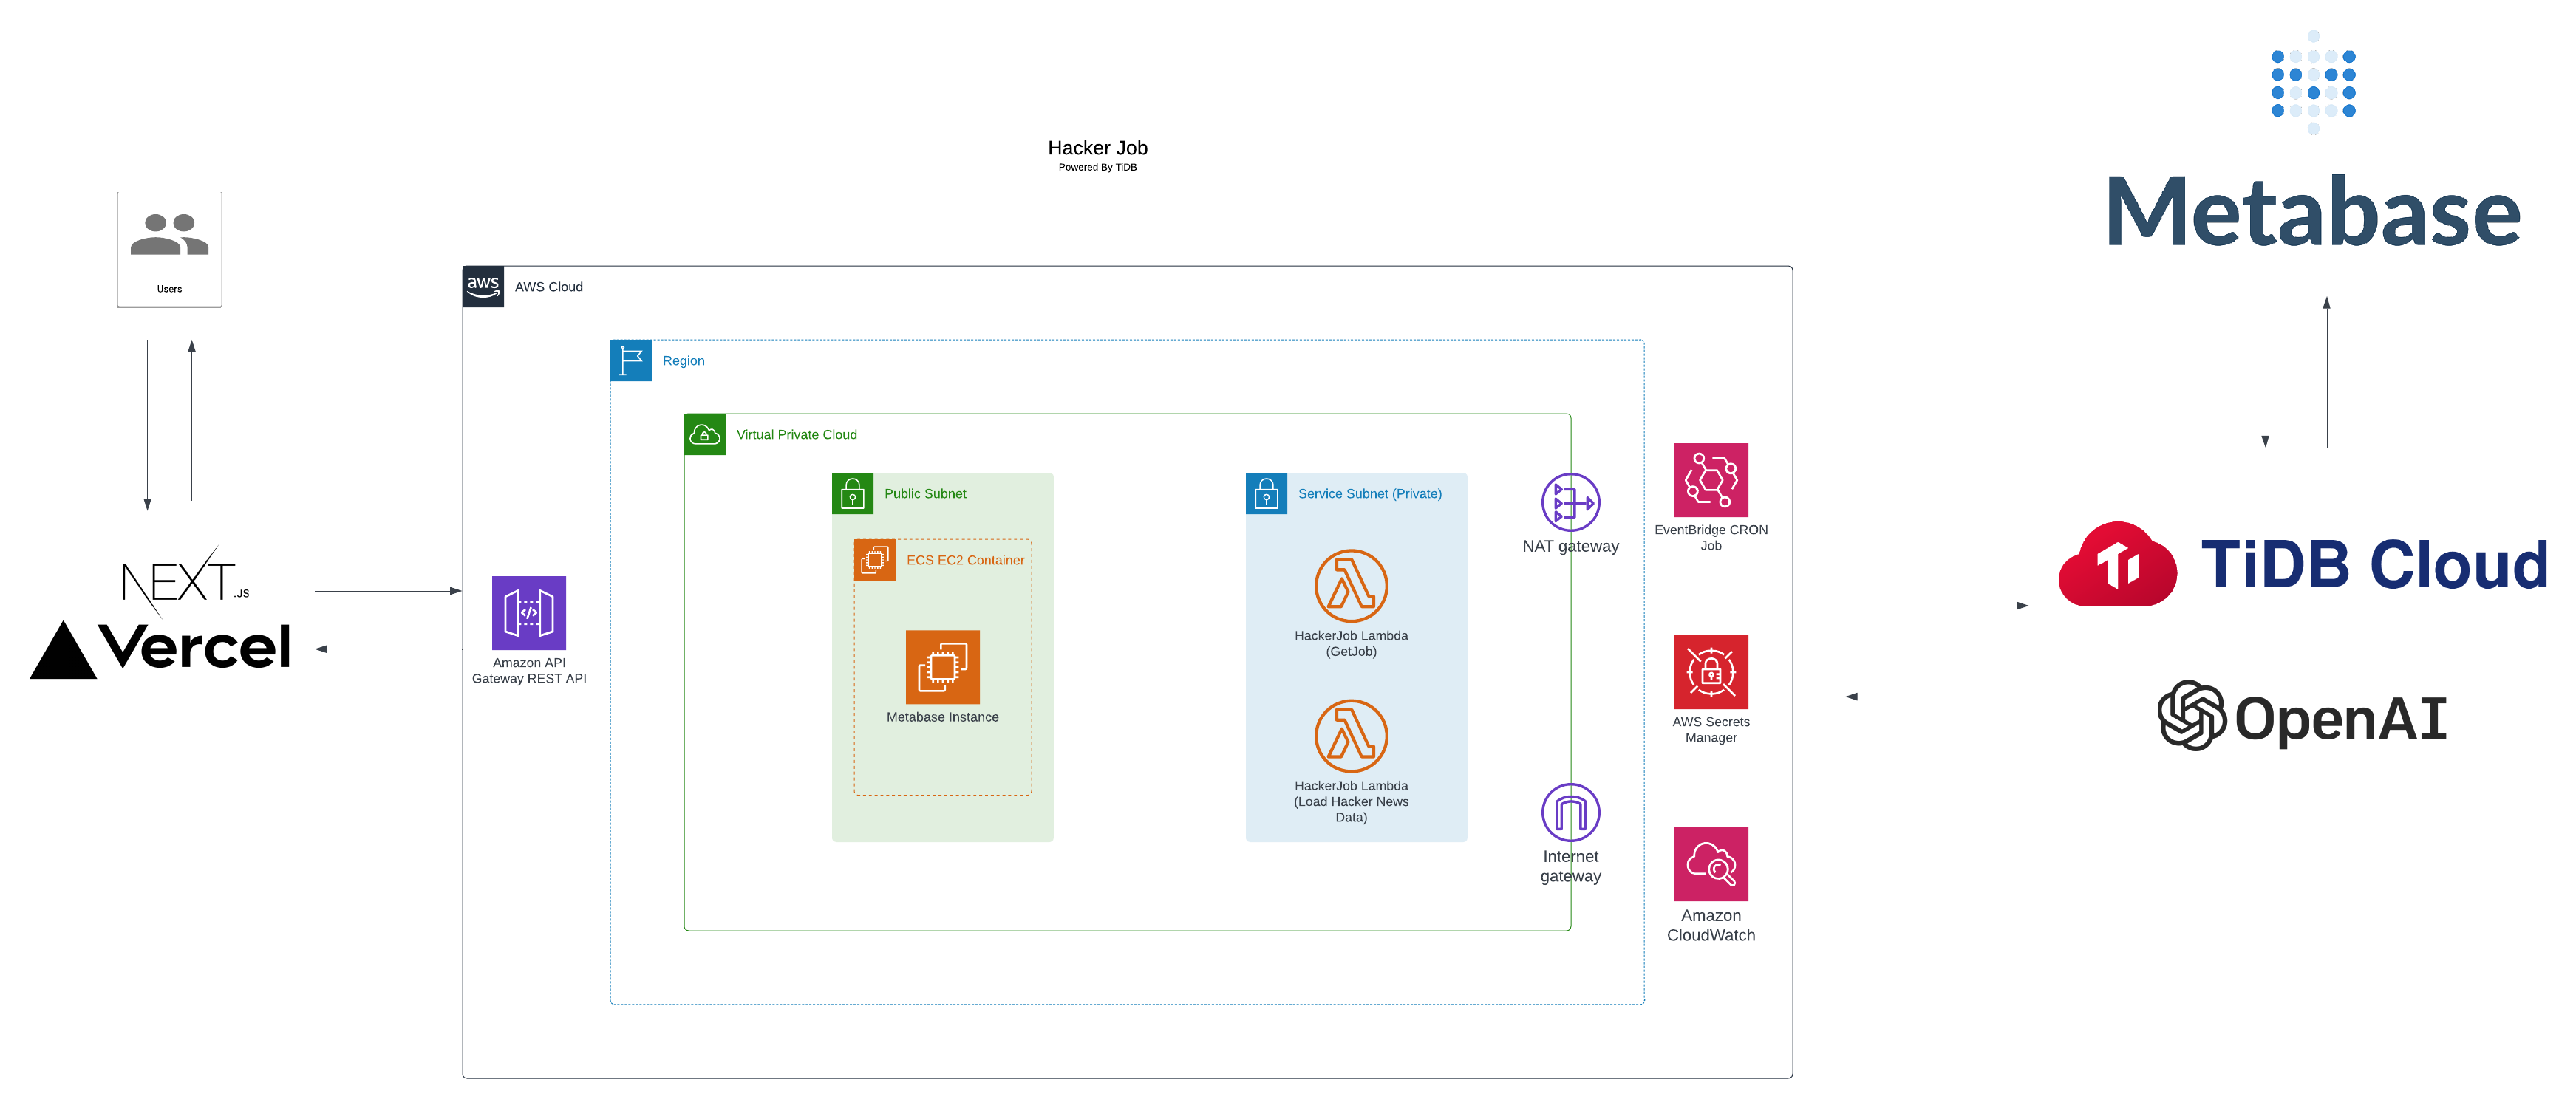The image size is (2576, 1108).
Task: Select the Metabase Instance EC2 icon
Action: (942, 666)
